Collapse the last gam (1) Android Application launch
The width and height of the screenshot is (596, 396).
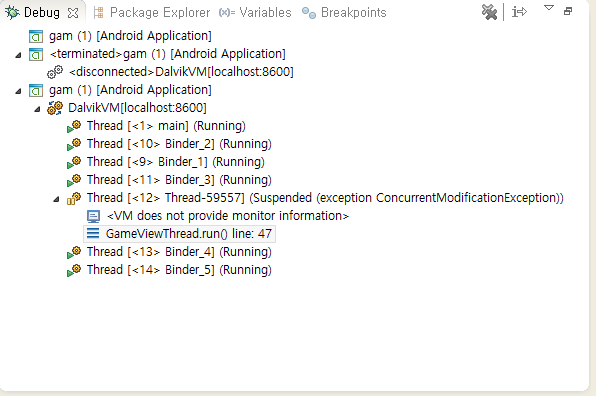[x=18, y=91]
